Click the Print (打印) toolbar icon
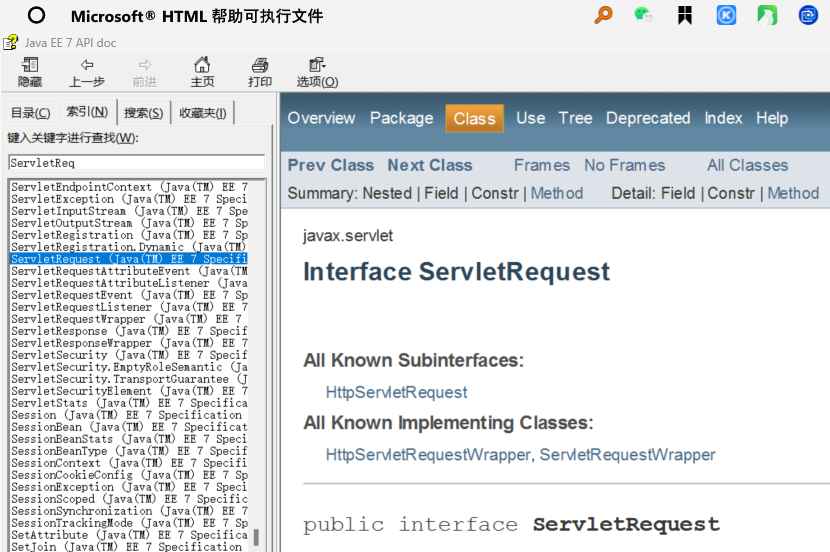The width and height of the screenshot is (830, 552). (x=260, y=73)
